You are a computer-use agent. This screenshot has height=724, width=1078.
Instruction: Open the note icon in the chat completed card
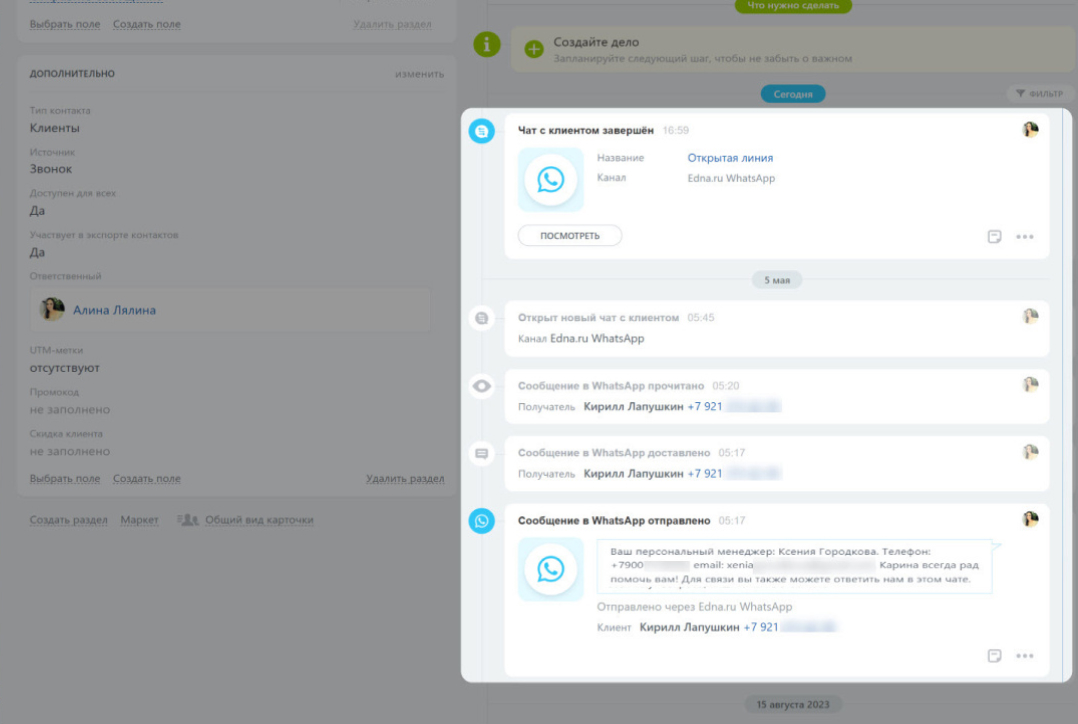(x=994, y=237)
